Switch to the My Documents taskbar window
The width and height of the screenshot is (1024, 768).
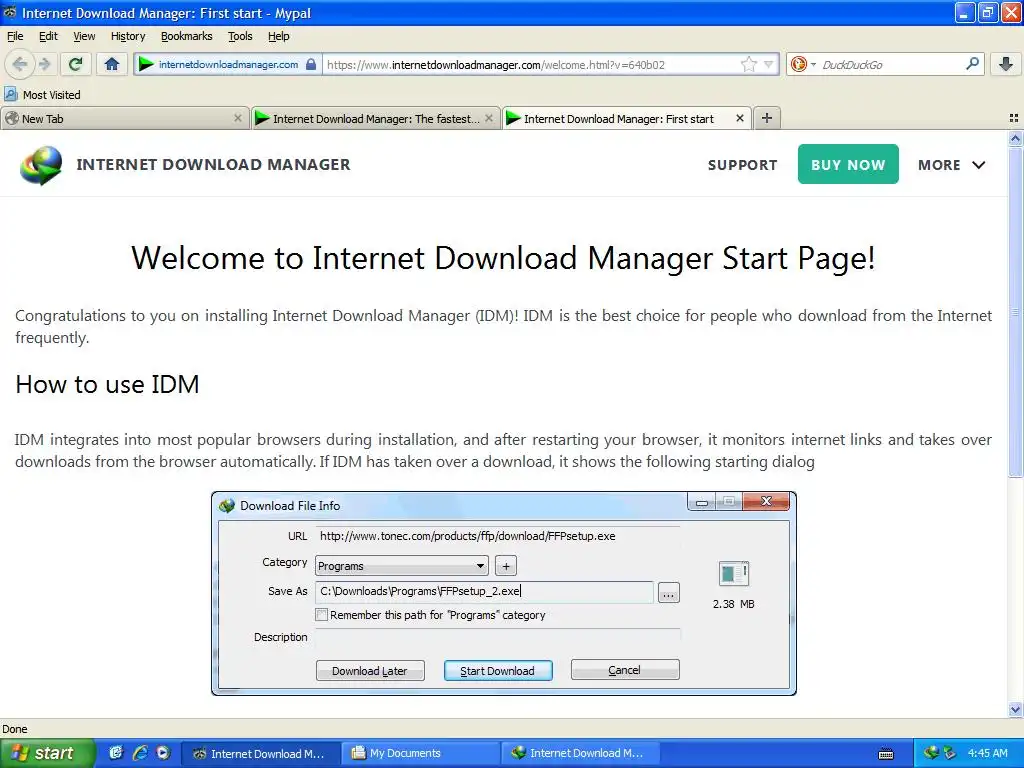421,754
